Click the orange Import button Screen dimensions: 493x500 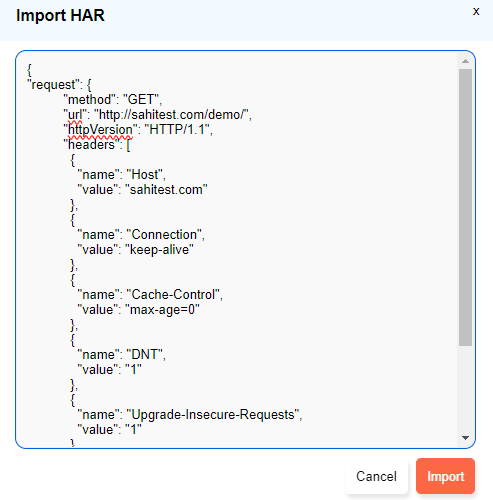(445, 476)
